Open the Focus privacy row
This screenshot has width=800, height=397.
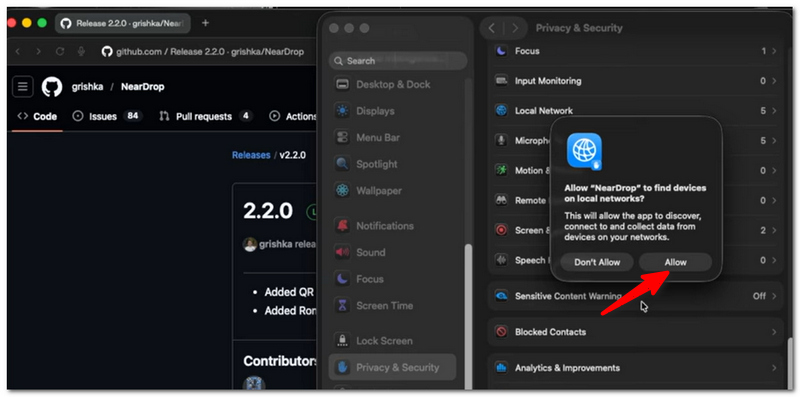click(x=635, y=51)
